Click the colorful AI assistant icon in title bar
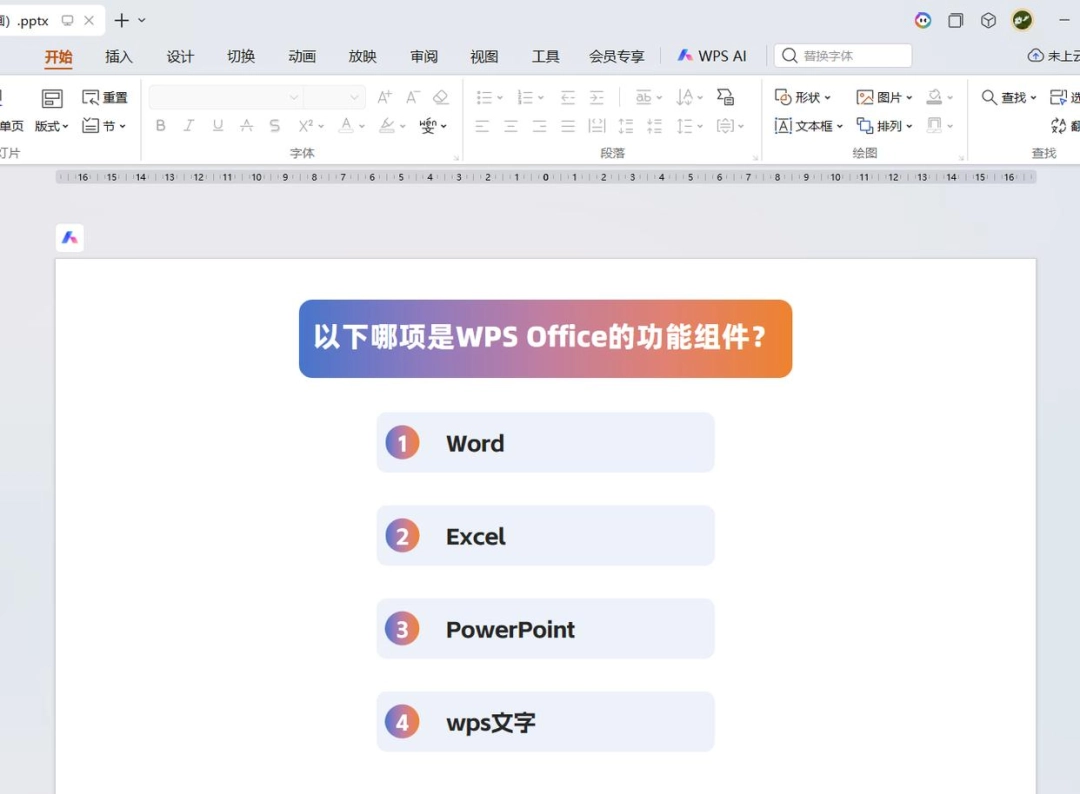1080x794 pixels. pos(922,21)
